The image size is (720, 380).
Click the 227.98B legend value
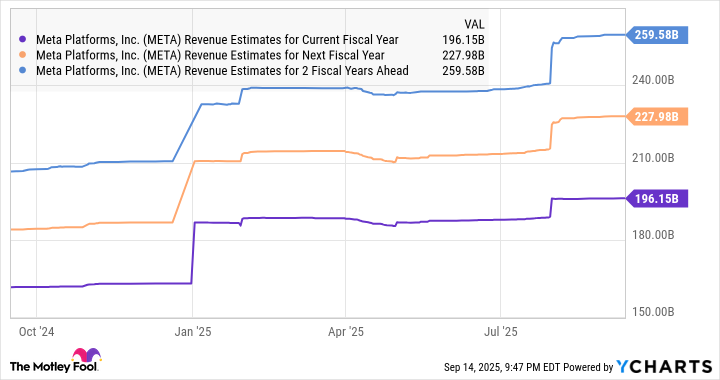point(463,55)
